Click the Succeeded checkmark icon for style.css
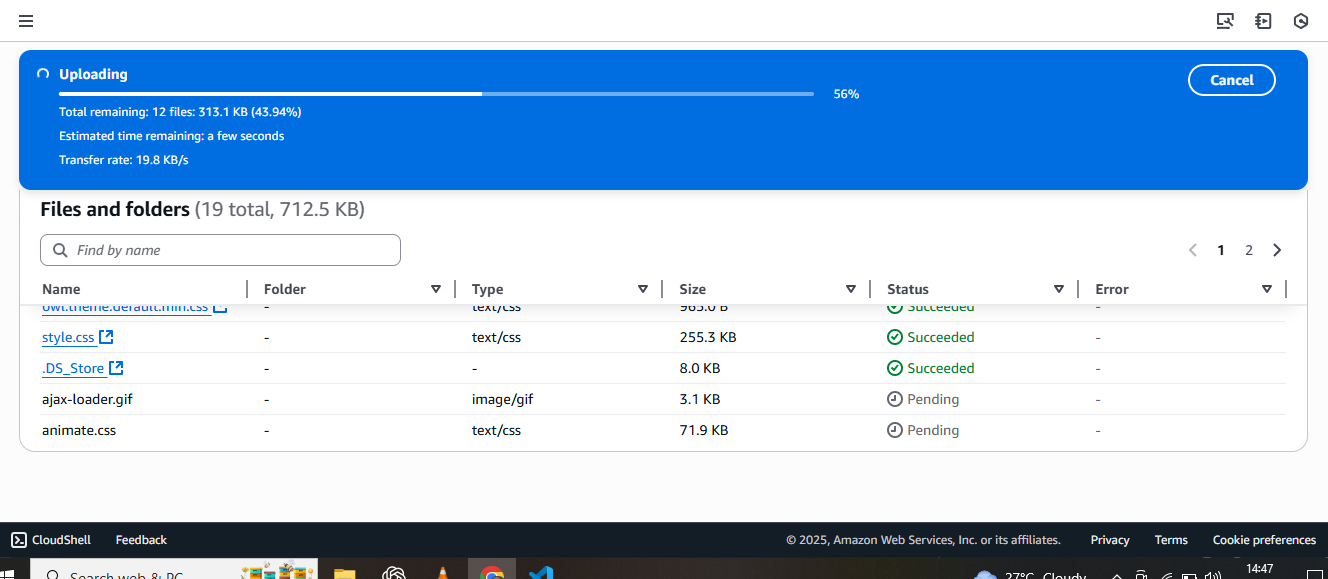 click(x=895, y=337)
